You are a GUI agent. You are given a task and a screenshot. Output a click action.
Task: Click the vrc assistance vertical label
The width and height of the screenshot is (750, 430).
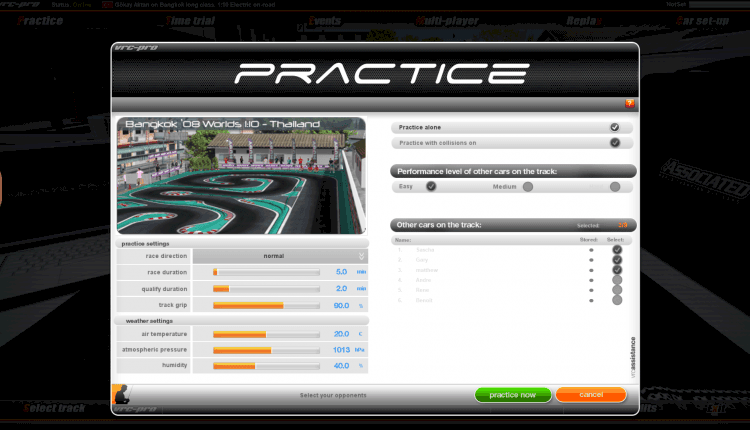[x=633, y=357]
